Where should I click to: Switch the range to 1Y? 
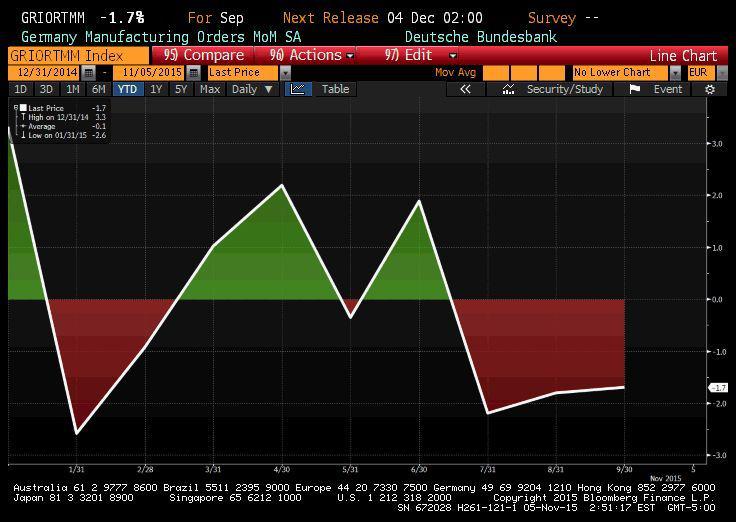(156, 89)
